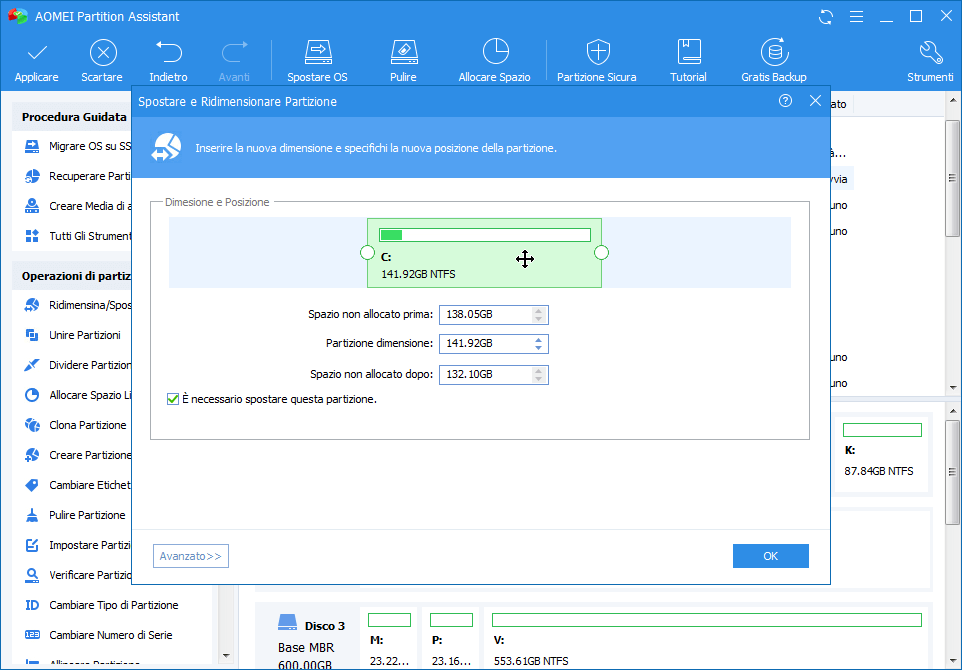
Task: Click Procedura Guidata section header
Action: tap(74, 117)
